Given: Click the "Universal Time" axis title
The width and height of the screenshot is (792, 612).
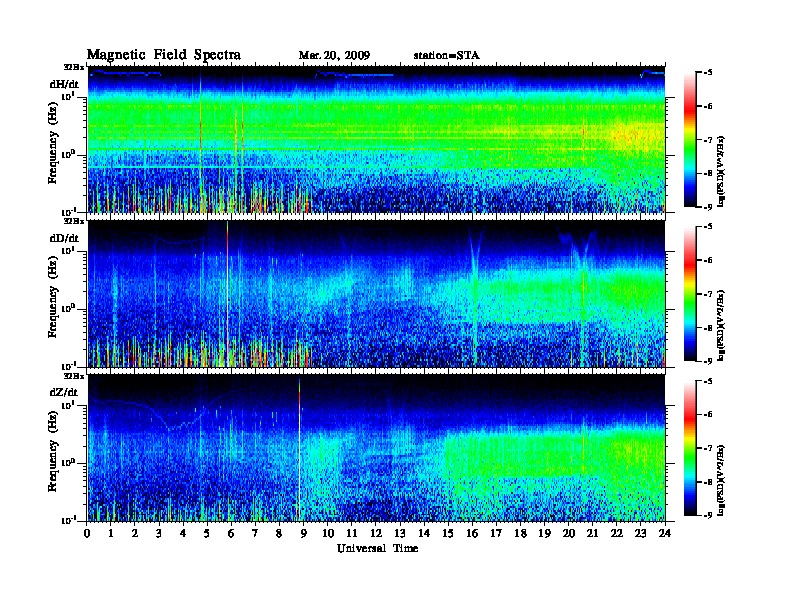Looking at the screenshot, I should pos(377,548).
